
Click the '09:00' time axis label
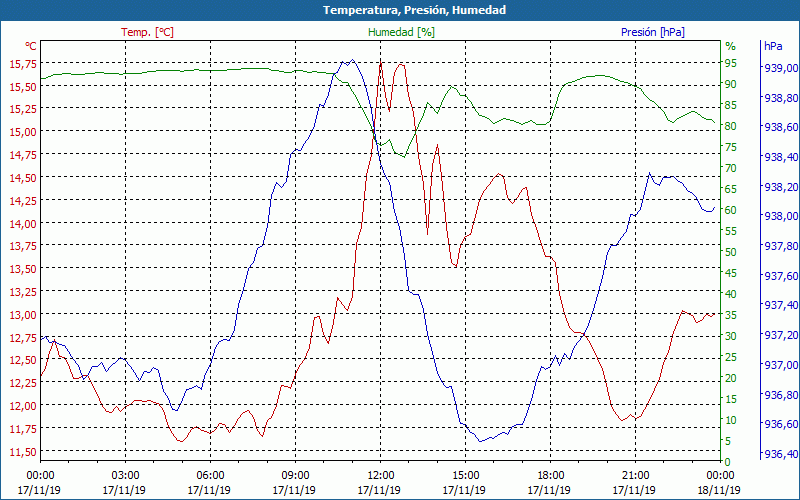coord(295,476)
